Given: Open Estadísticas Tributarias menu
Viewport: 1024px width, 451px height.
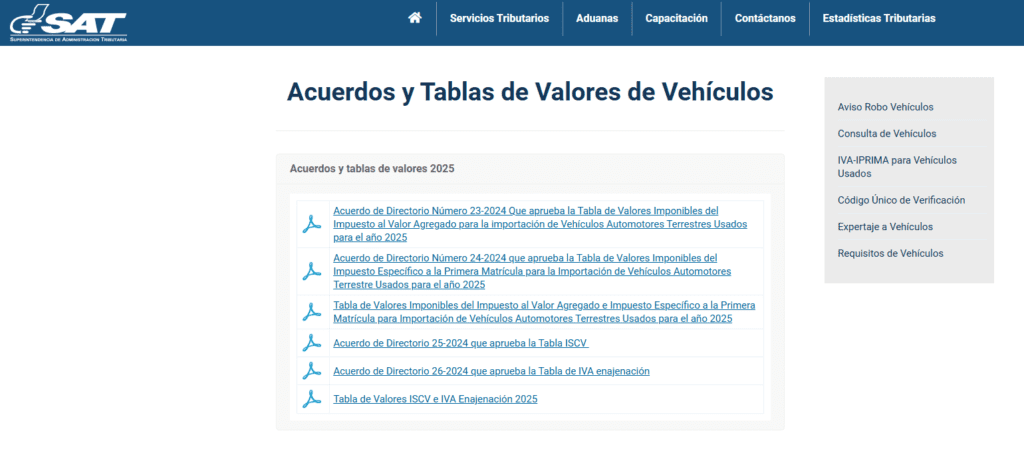Looking at the screenshot, I should click(x=878, y=18).
